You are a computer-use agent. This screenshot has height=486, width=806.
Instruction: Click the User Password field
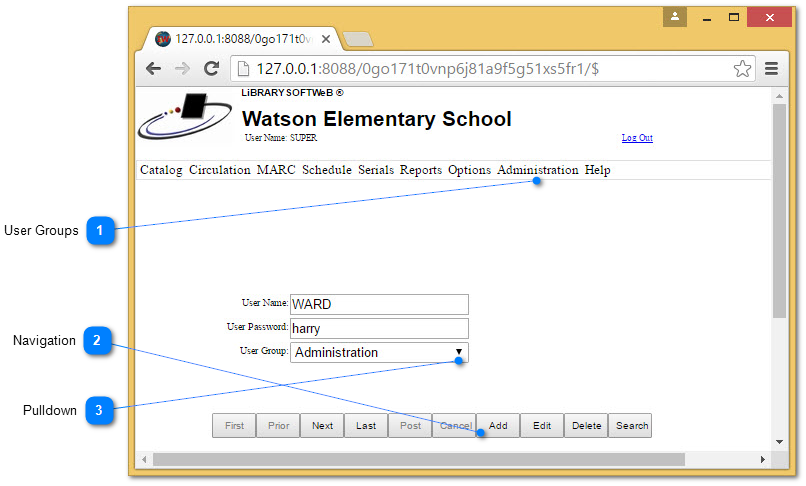379,328
